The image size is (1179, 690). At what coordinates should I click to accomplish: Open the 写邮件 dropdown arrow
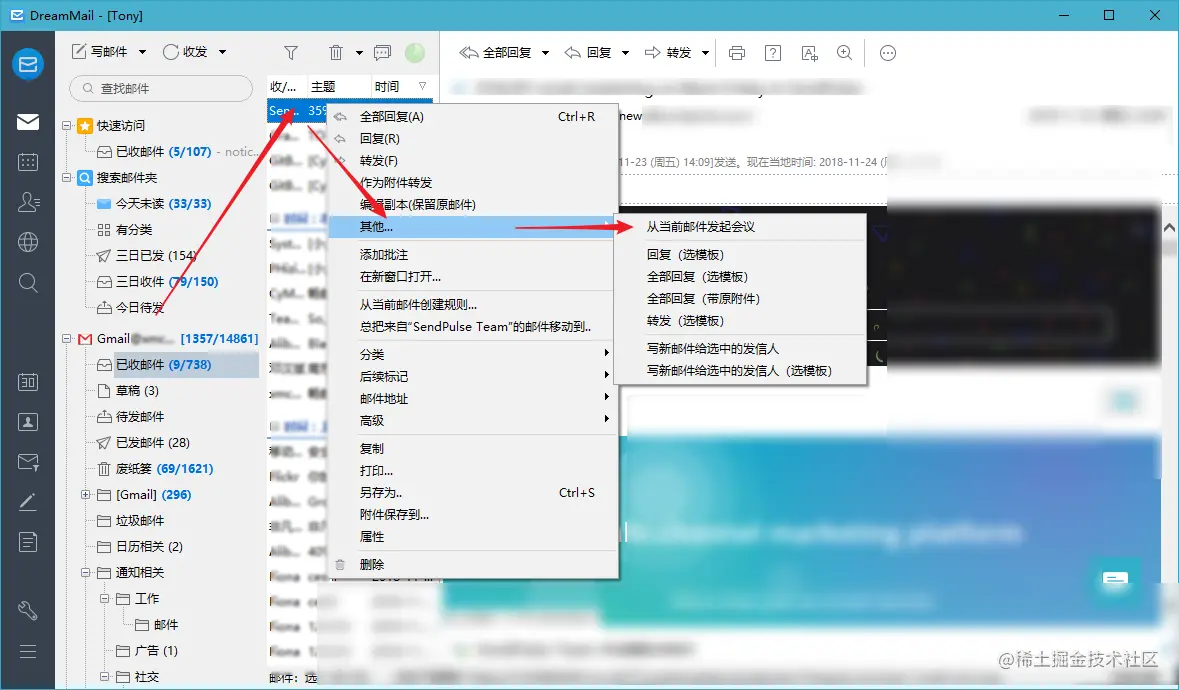pos(143,52)
